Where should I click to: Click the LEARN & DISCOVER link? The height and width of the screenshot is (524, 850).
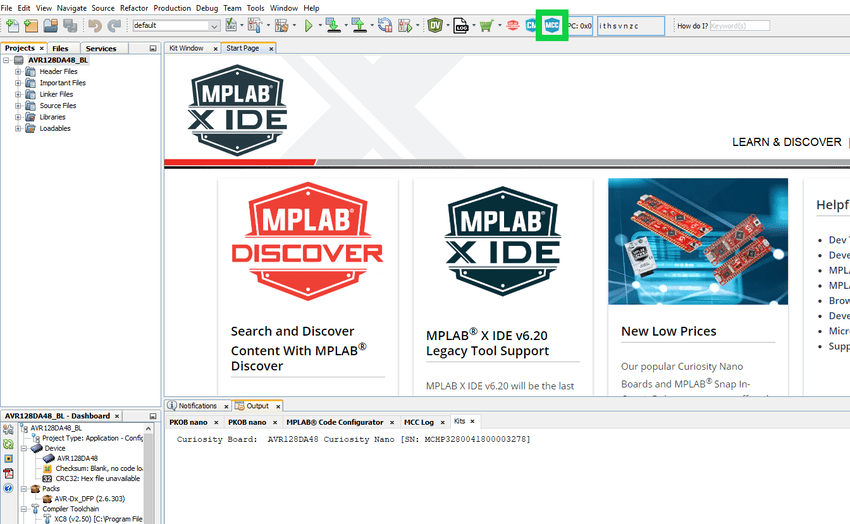[x=786, y=142]
